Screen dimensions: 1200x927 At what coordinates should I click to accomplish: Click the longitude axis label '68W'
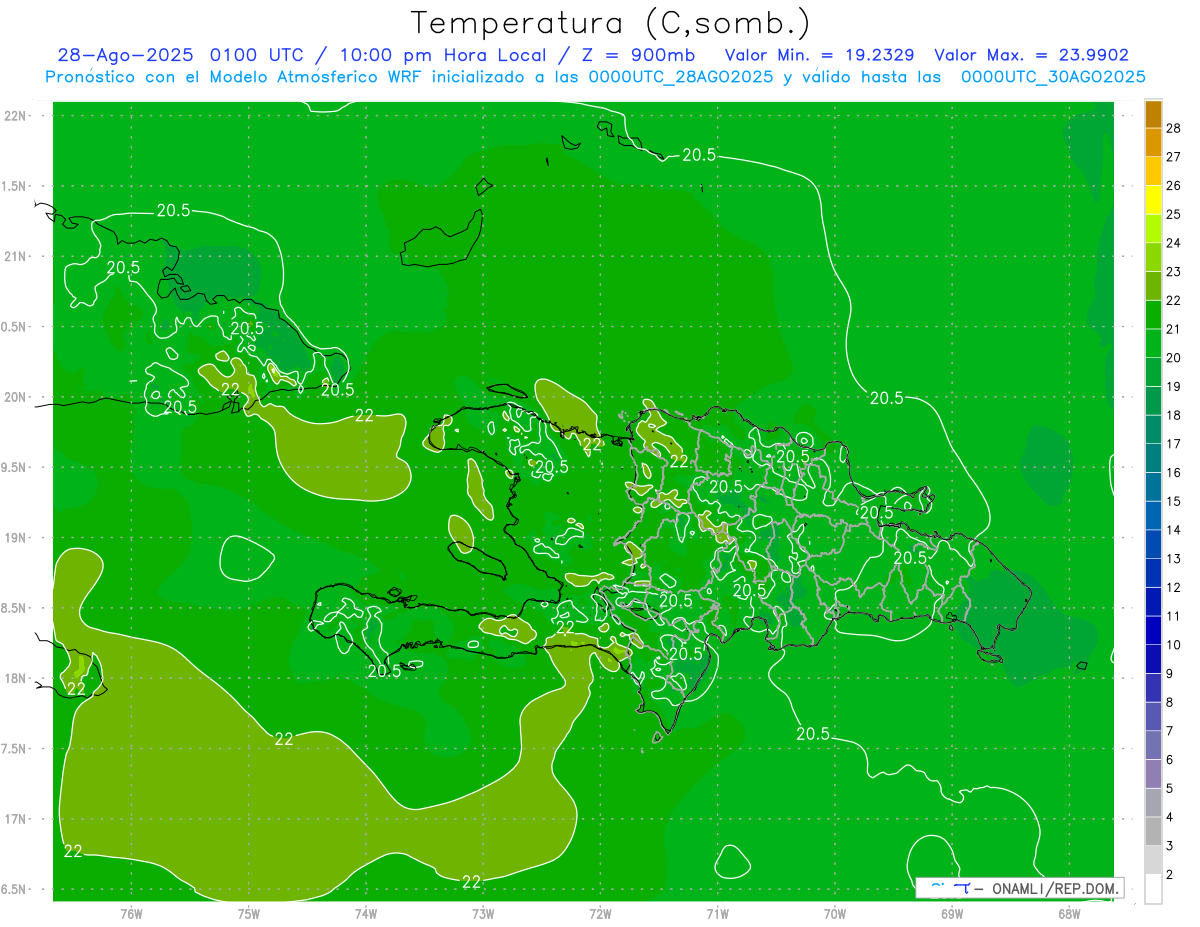1069,913
